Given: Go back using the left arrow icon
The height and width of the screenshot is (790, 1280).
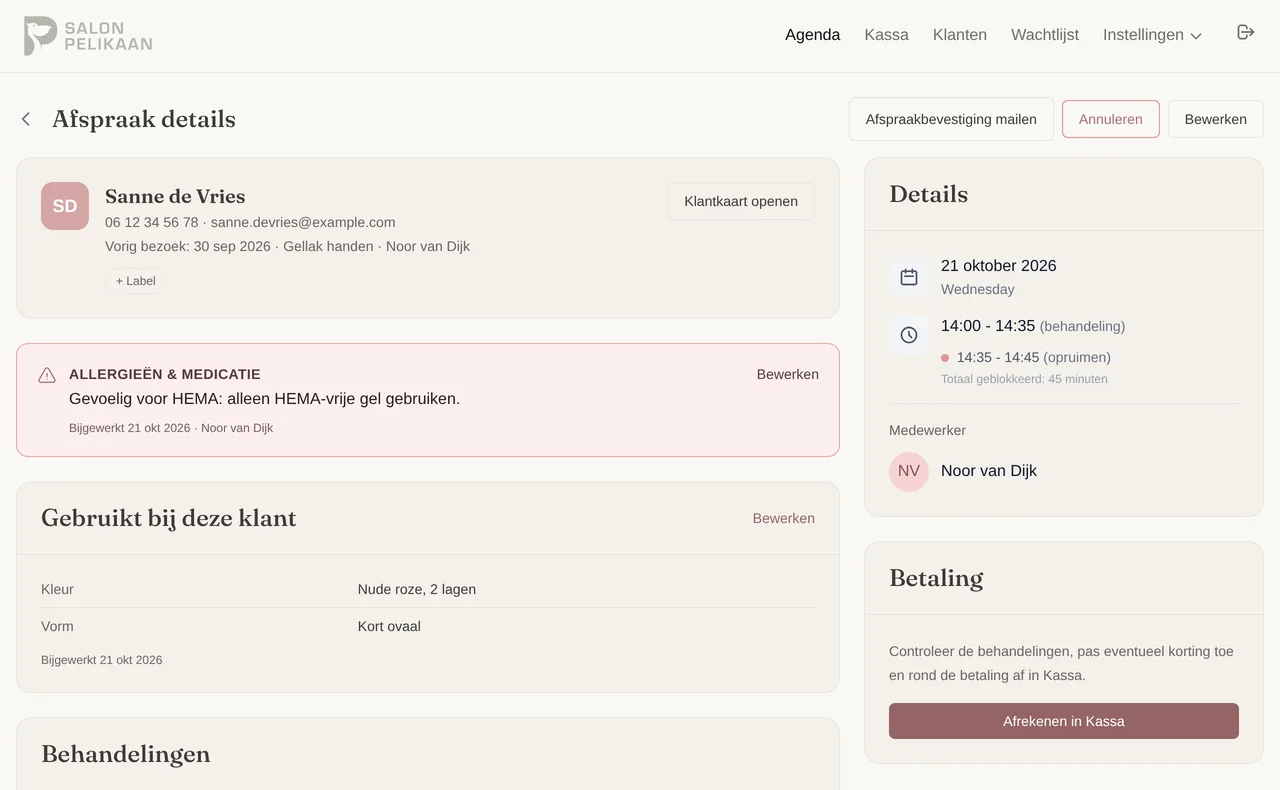Looking at the screenshot, I should 26,119.
